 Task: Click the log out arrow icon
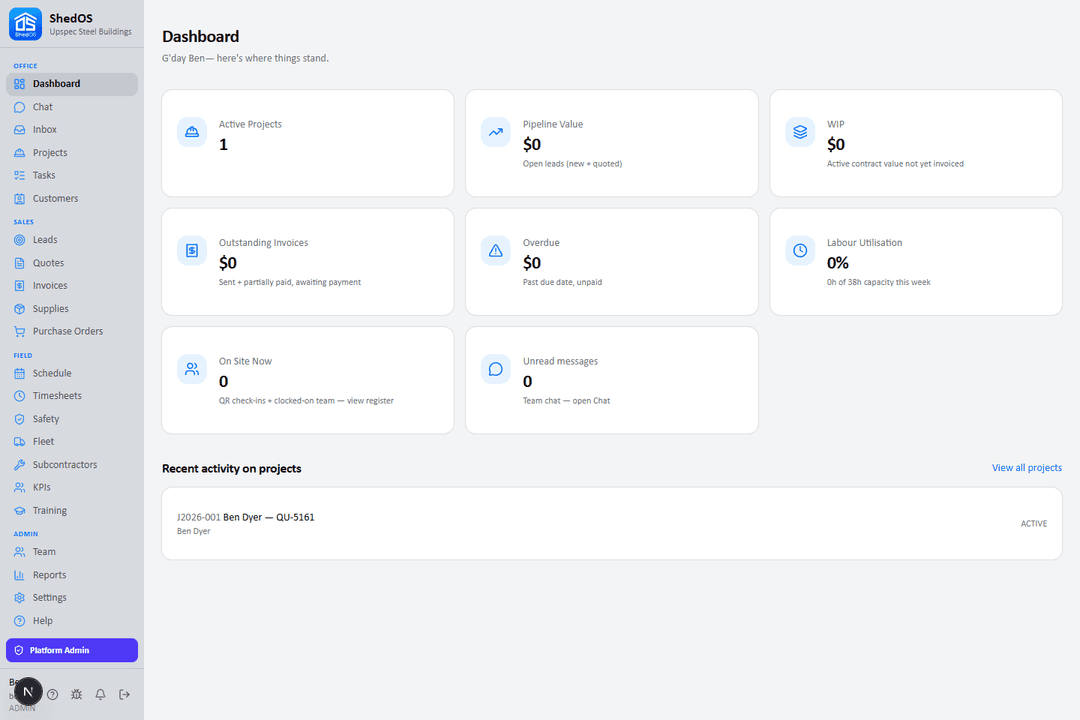point(125,695)
